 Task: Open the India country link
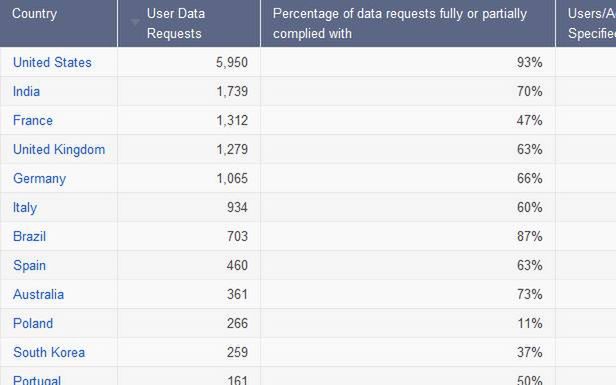(26, 92)
